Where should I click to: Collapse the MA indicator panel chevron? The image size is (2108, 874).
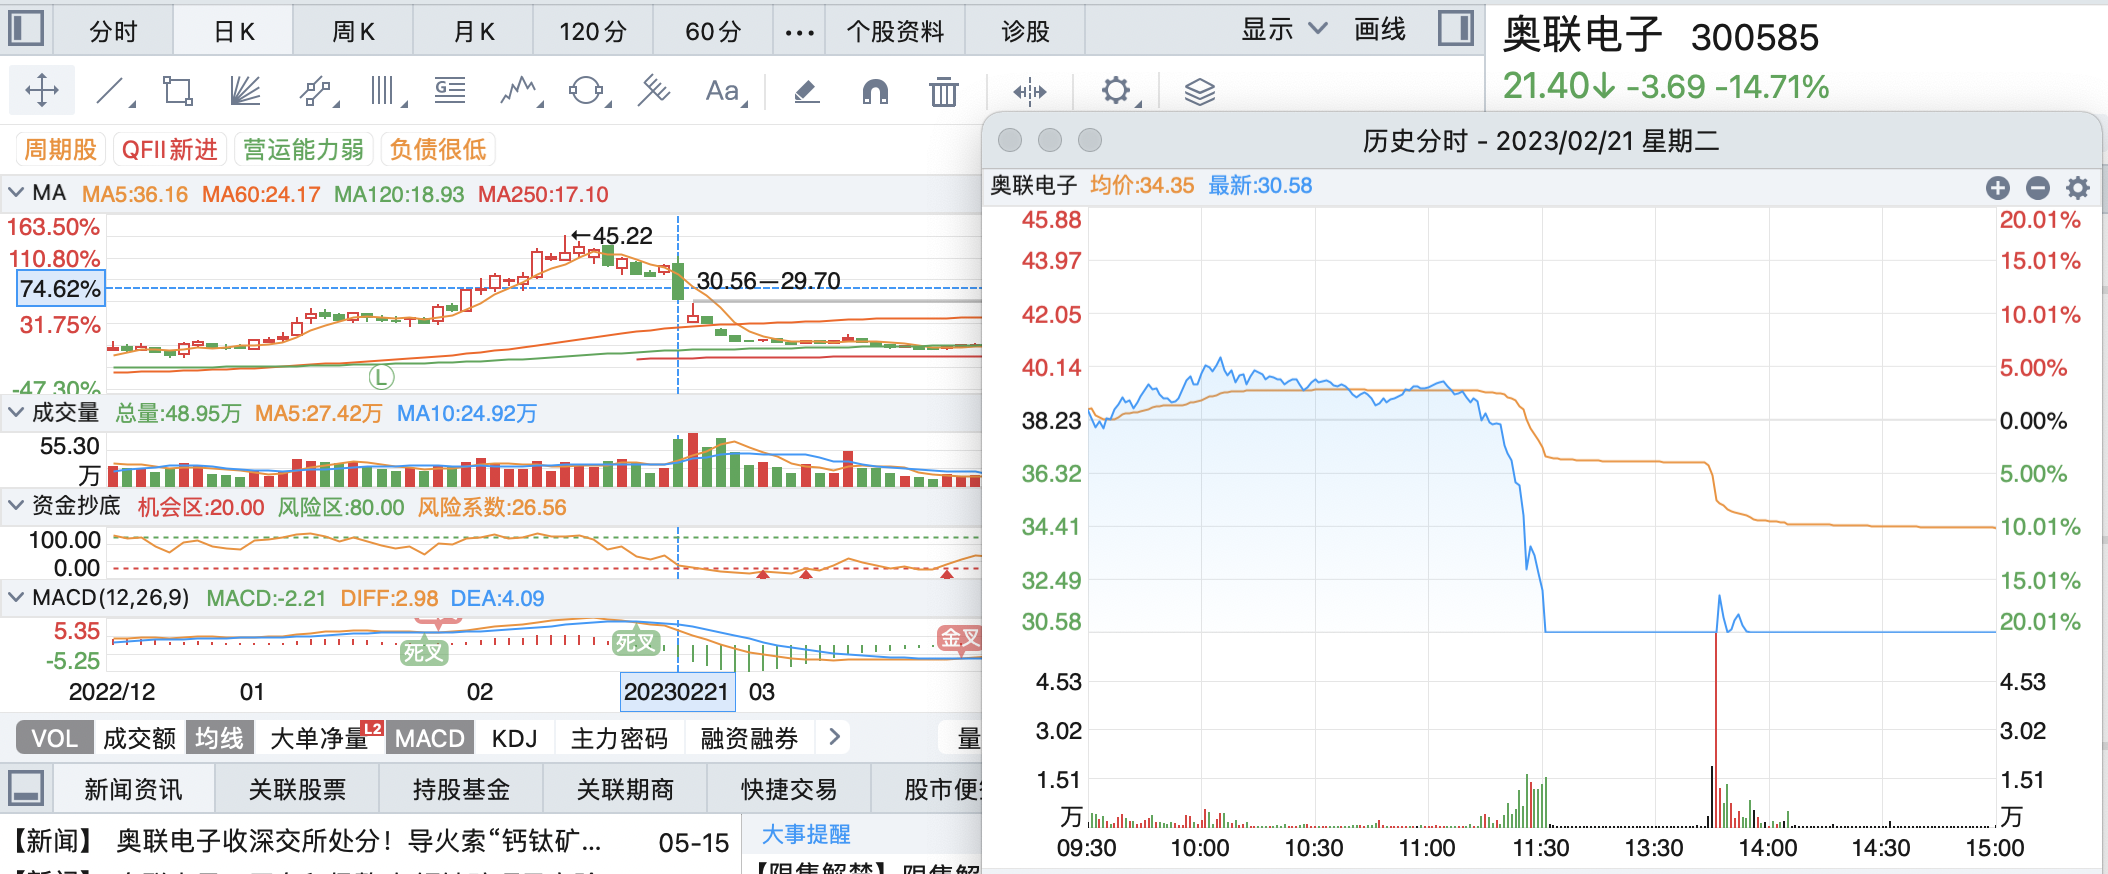pyautogui.click(x=16, y=192)
